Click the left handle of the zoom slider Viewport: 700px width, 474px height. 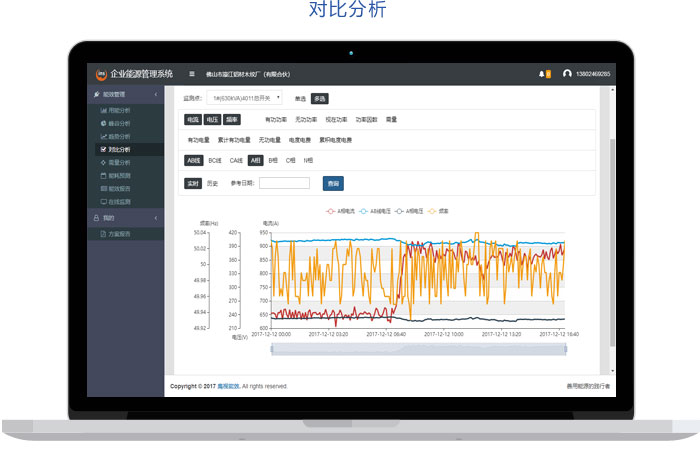[271, 349]
